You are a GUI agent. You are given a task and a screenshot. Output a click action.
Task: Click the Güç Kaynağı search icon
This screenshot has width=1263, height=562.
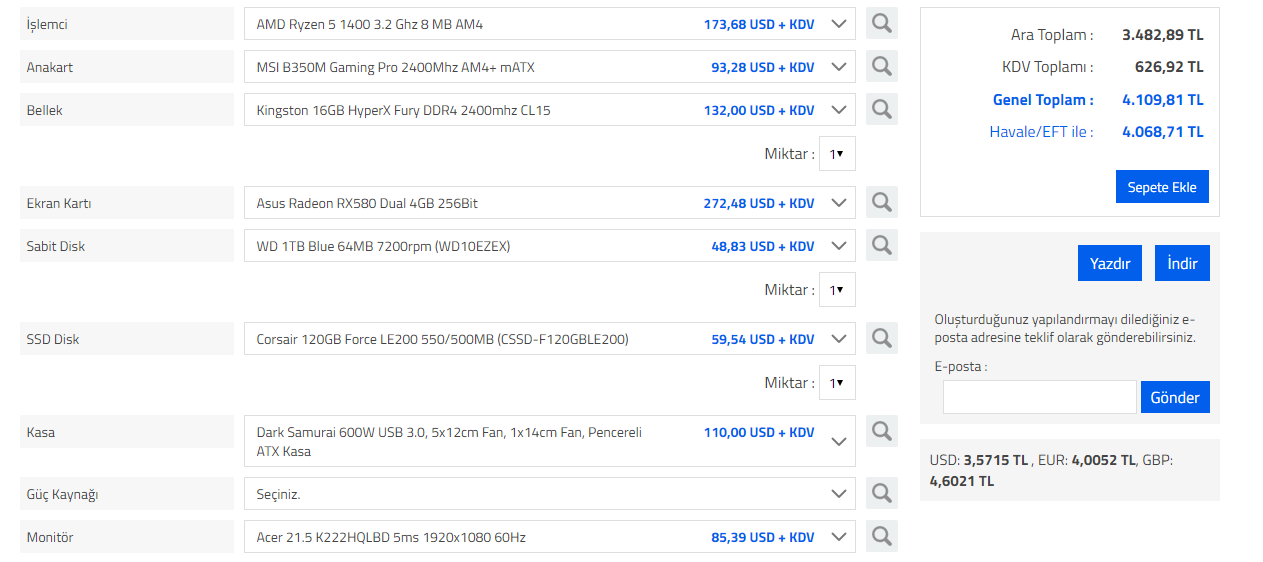click(881, 493)
